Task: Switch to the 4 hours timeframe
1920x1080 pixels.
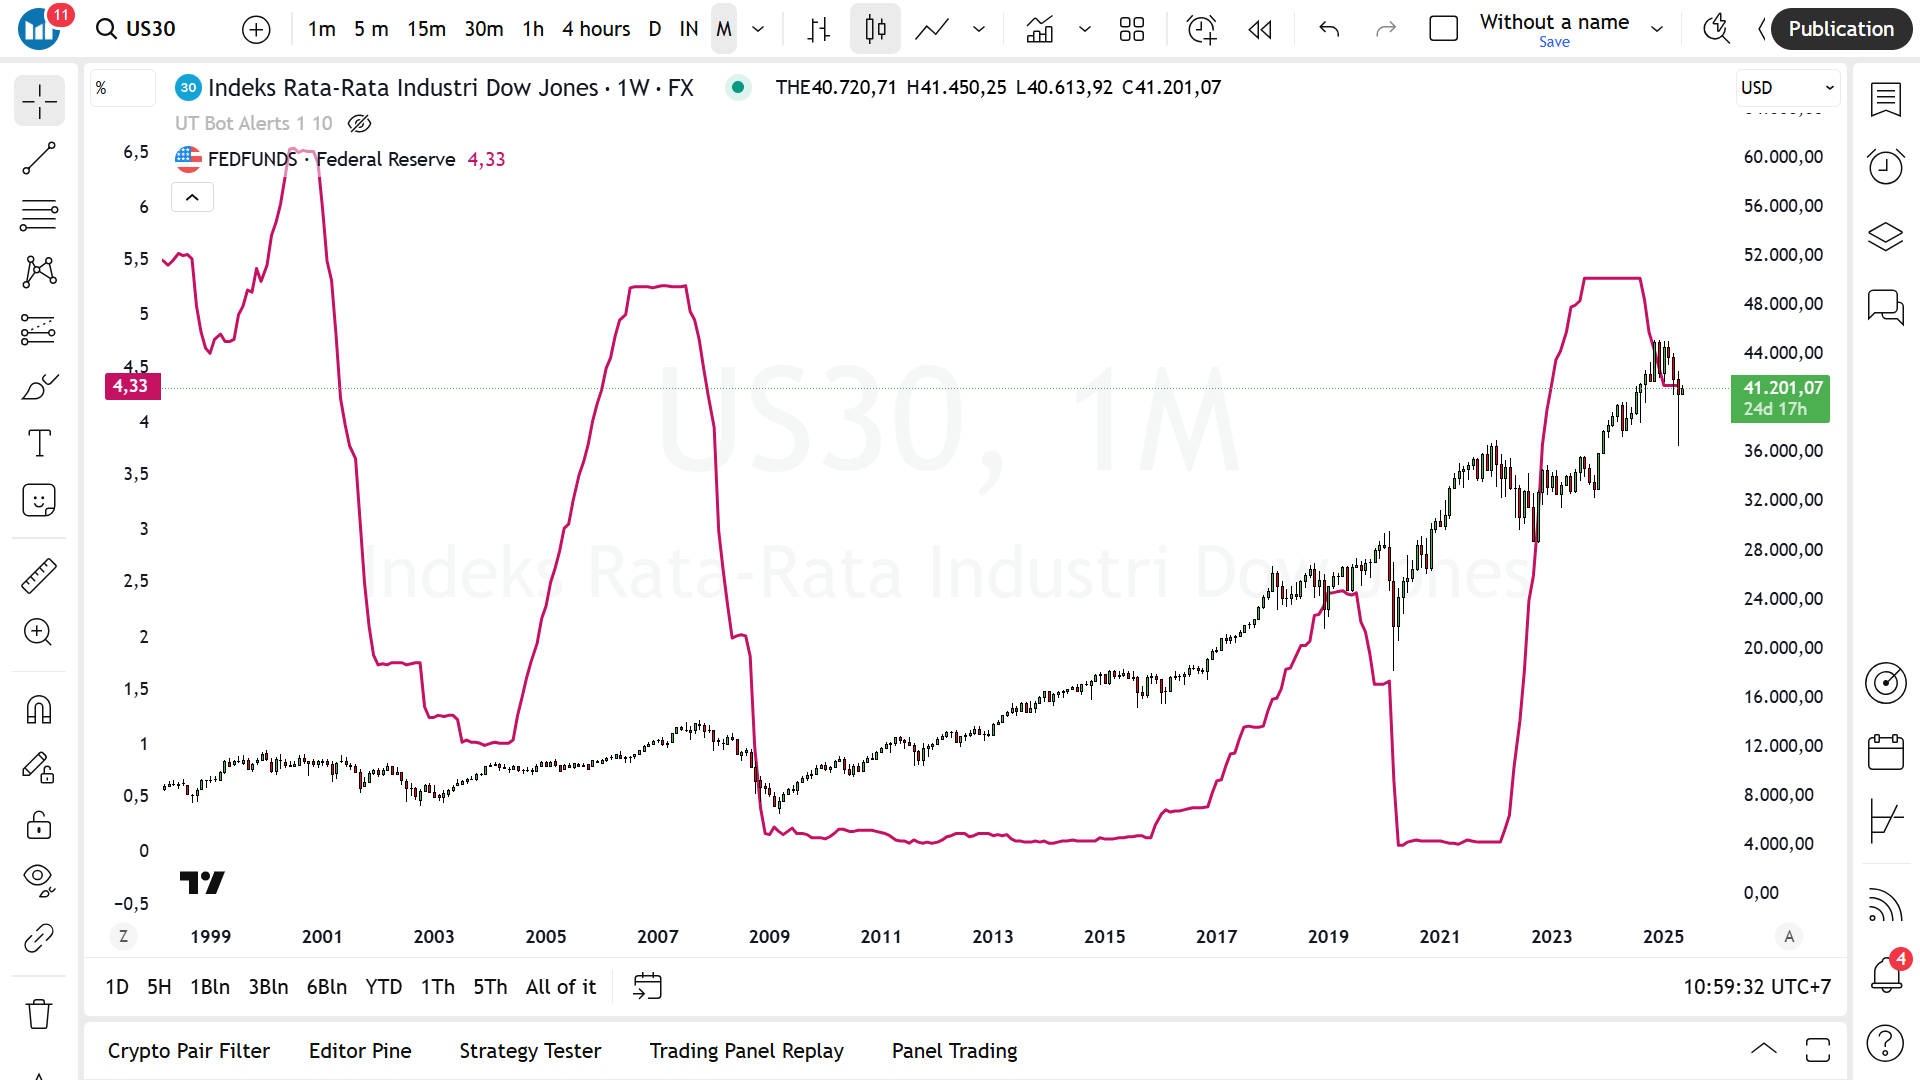Action: [596, 29]
